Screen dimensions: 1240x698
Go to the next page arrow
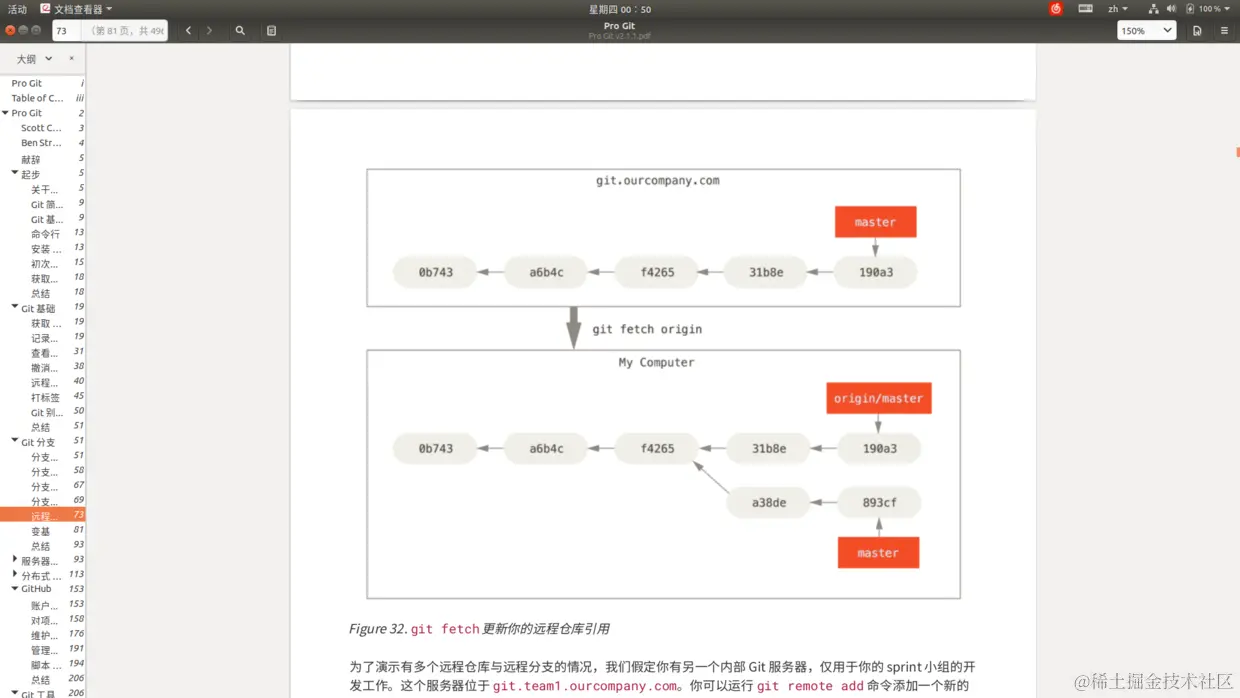[209, 31]
